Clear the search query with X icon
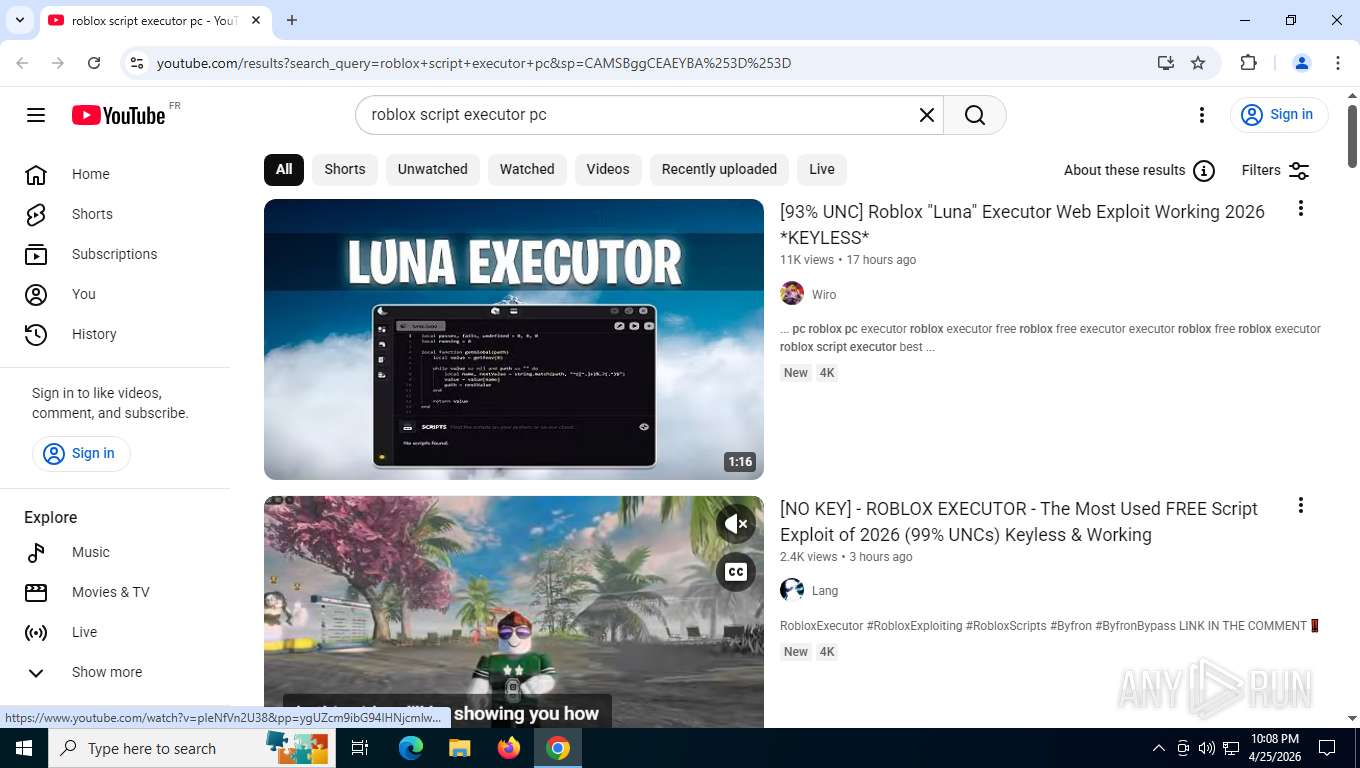The image size is (1360, 768). pos(927,115)
